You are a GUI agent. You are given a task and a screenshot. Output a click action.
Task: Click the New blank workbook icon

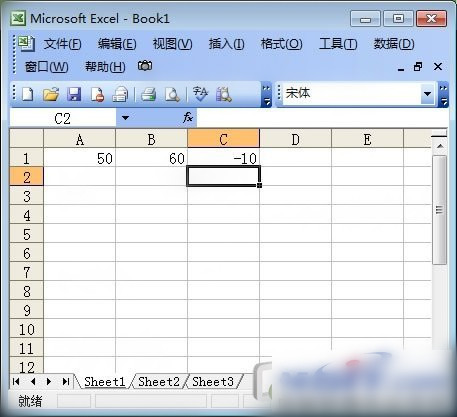click(x=28, y=94)
